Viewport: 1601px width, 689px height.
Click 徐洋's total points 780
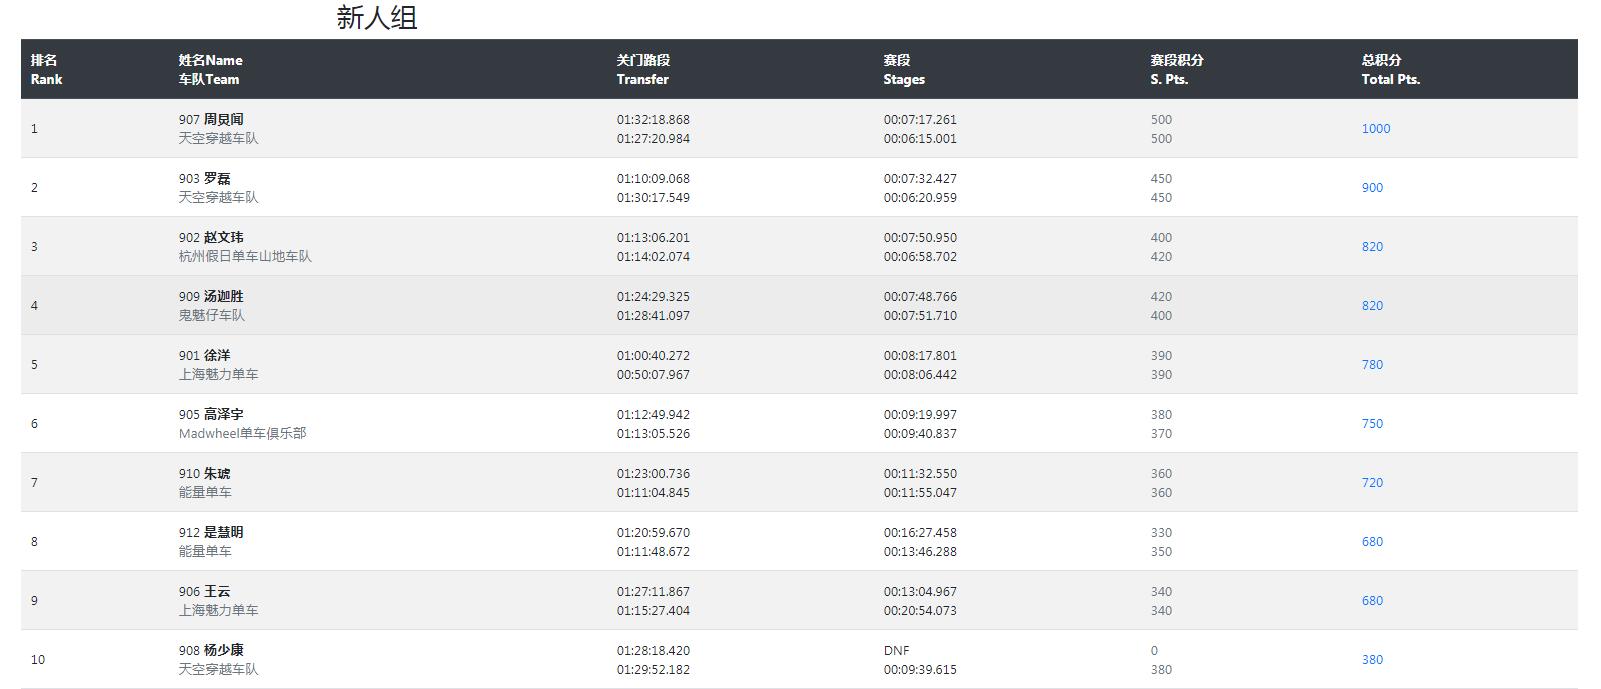tap(1372, 364)
